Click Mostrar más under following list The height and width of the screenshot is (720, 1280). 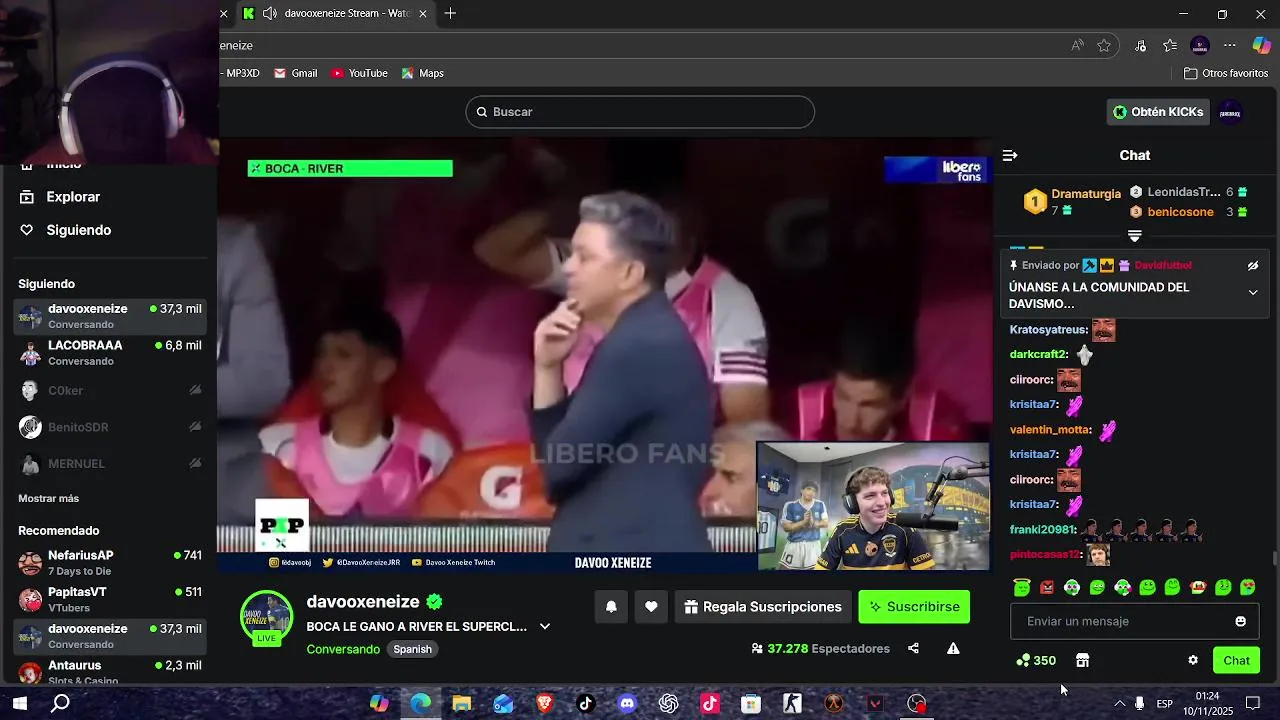click(x=48, y=498)
